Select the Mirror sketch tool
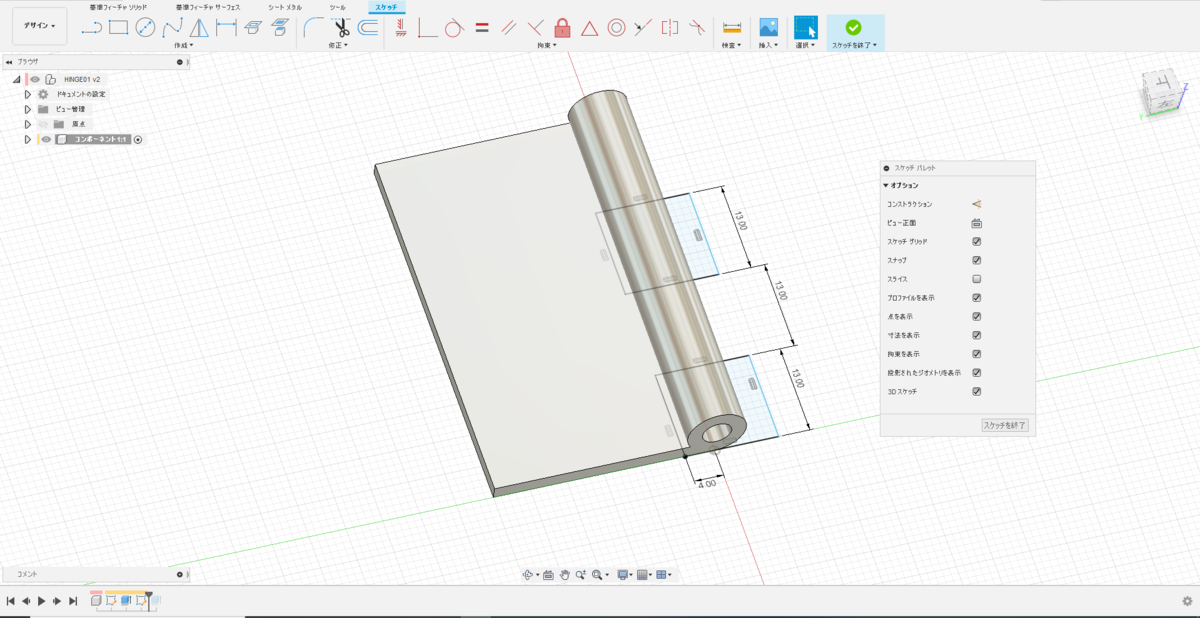 [x=199, y=28]
